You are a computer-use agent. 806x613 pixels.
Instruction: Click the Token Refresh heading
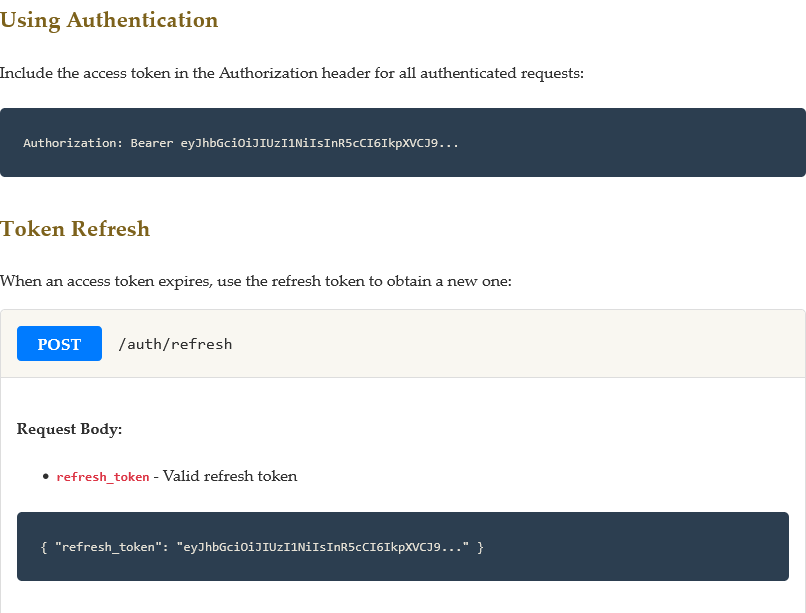point(75,229)
